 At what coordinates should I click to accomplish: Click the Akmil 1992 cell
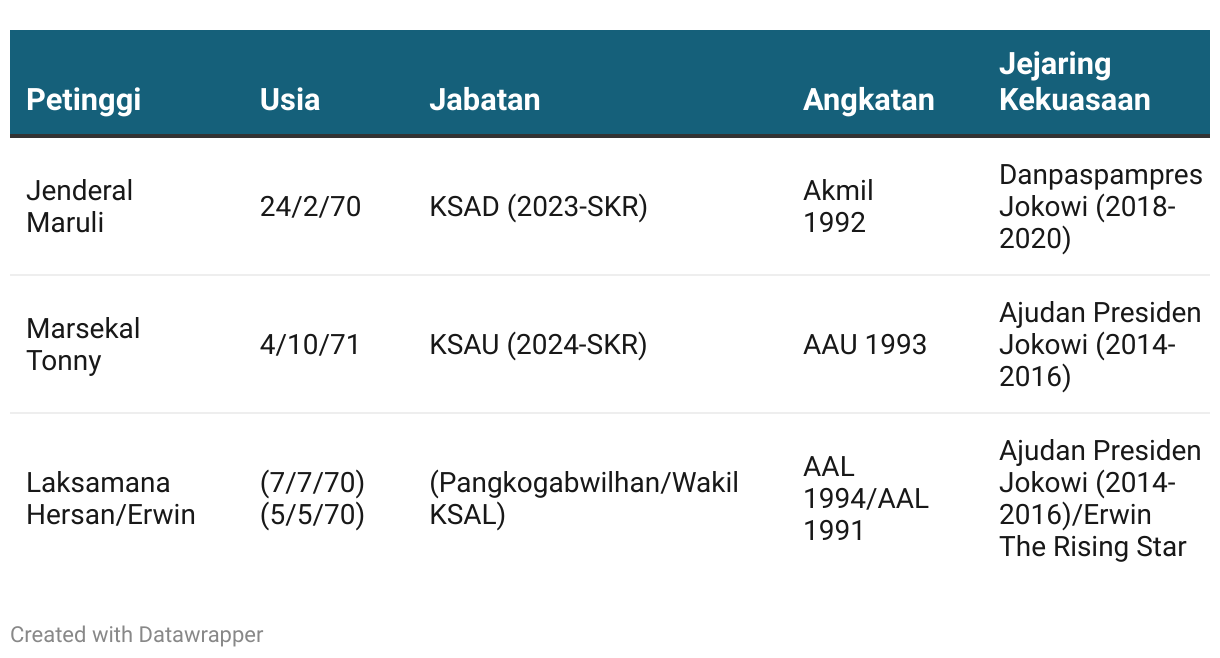[x=838, y=206]
